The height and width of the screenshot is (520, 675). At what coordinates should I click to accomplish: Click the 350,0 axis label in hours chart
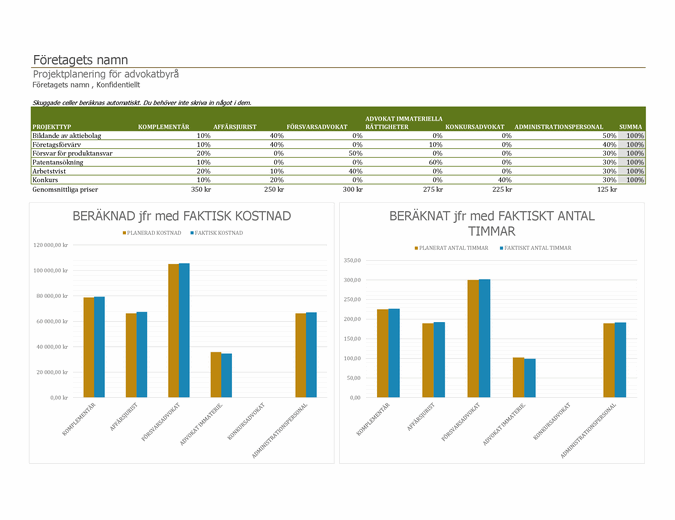pos(351,261)
